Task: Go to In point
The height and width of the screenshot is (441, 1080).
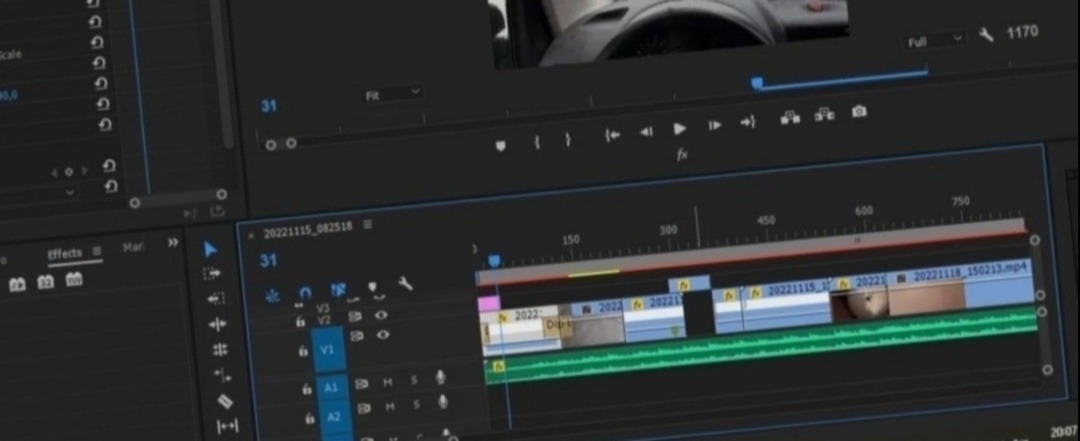Action: click(x=612, y=136)
